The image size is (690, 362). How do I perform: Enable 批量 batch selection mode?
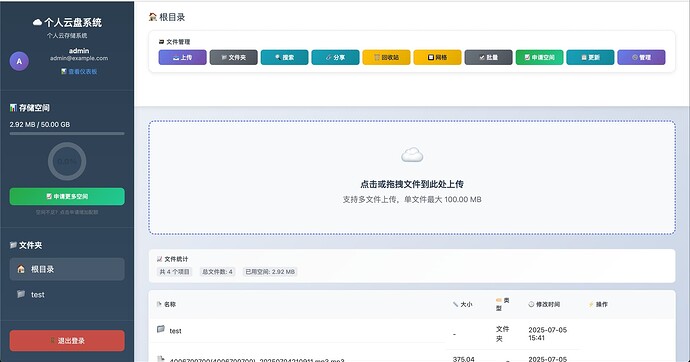(x=488, y=57)
